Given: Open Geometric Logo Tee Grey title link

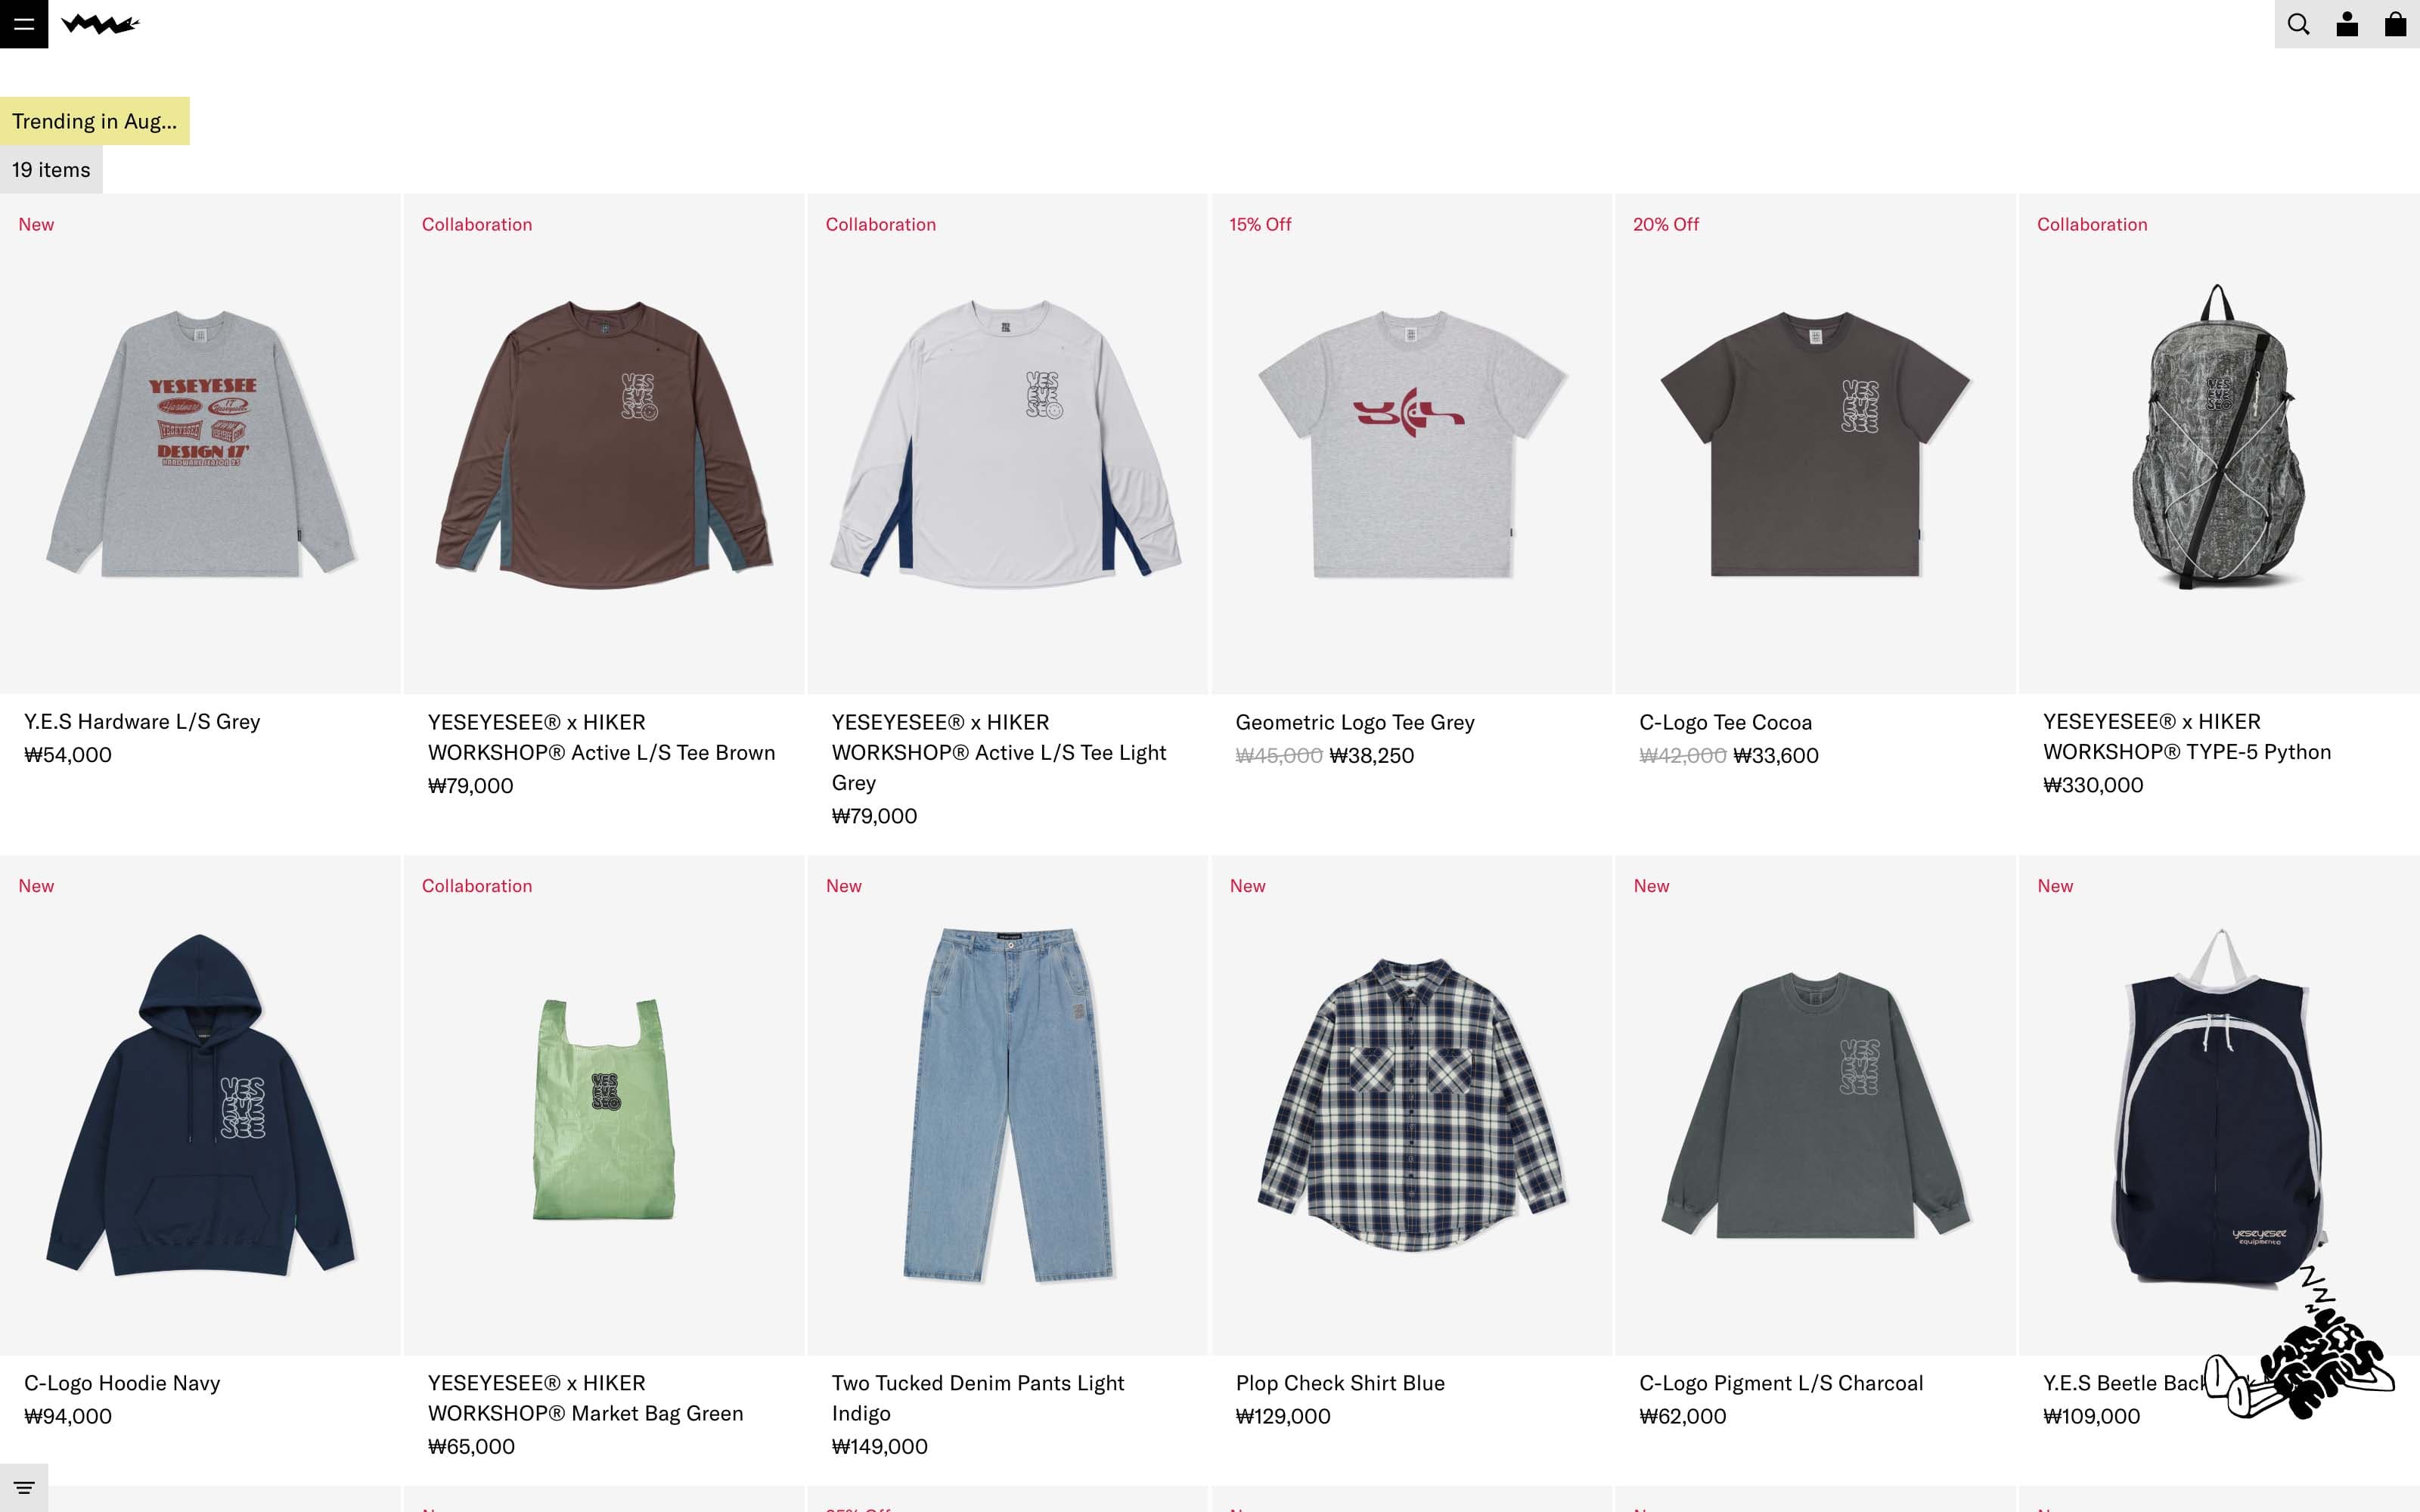Looking at the screenshot, I should [1355, 722].
